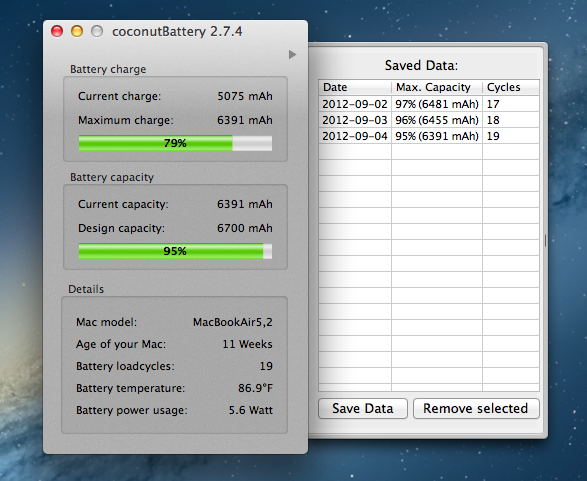587x481 pixels.
Task: Sort by the Max. Capacity column header
Action: coord(437,87)
